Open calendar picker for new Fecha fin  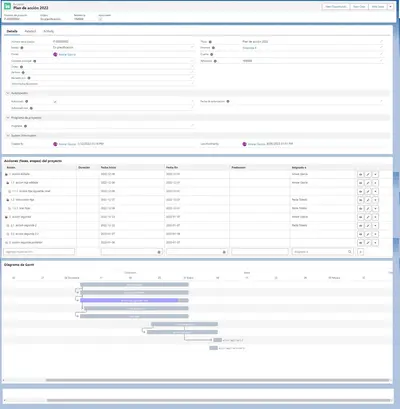click(x=224, y=252)
